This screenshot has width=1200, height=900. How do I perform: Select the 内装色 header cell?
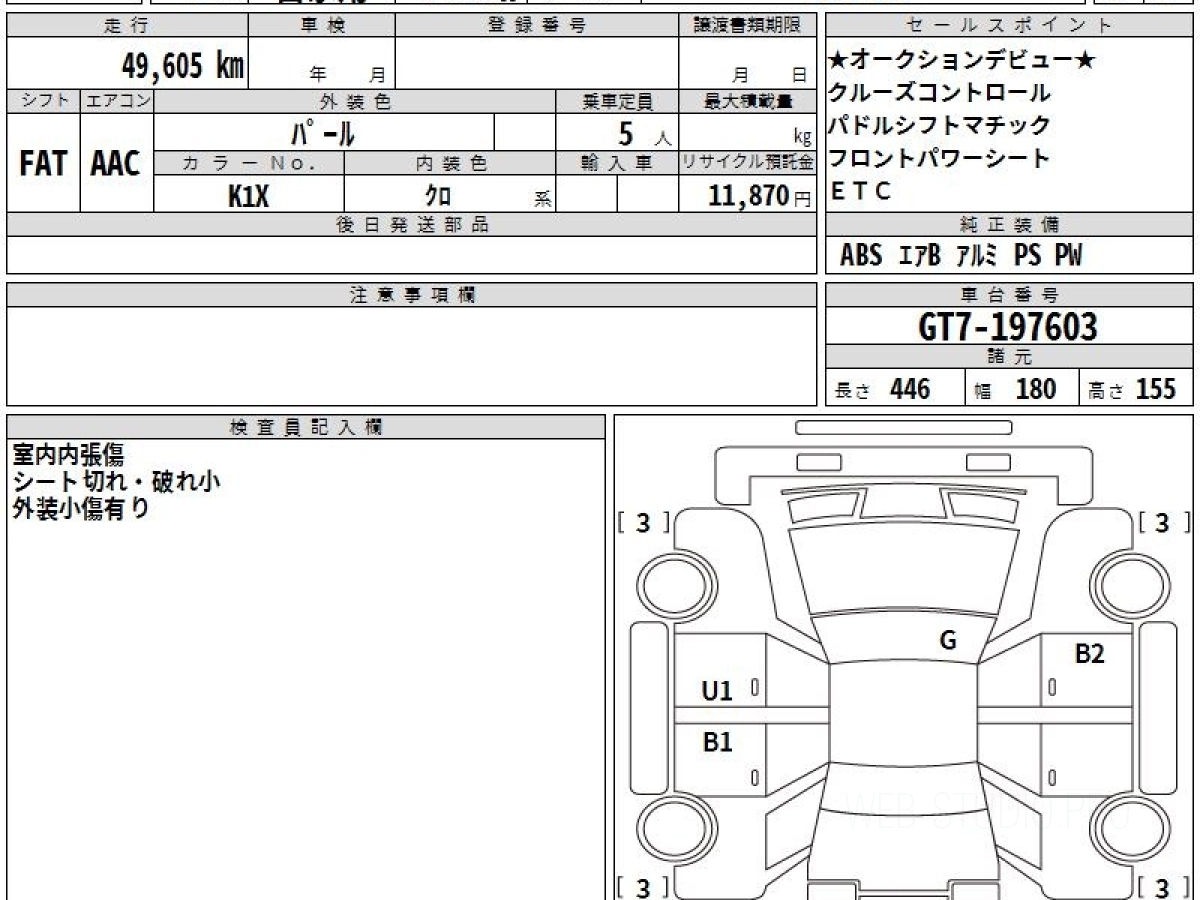point(450,164)
